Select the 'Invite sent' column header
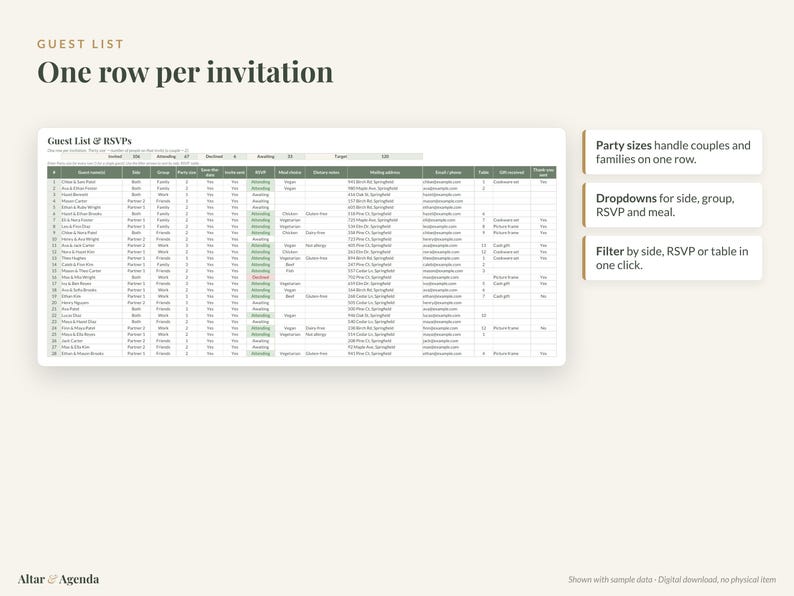 pyautogui.click(x=234, y=172)
